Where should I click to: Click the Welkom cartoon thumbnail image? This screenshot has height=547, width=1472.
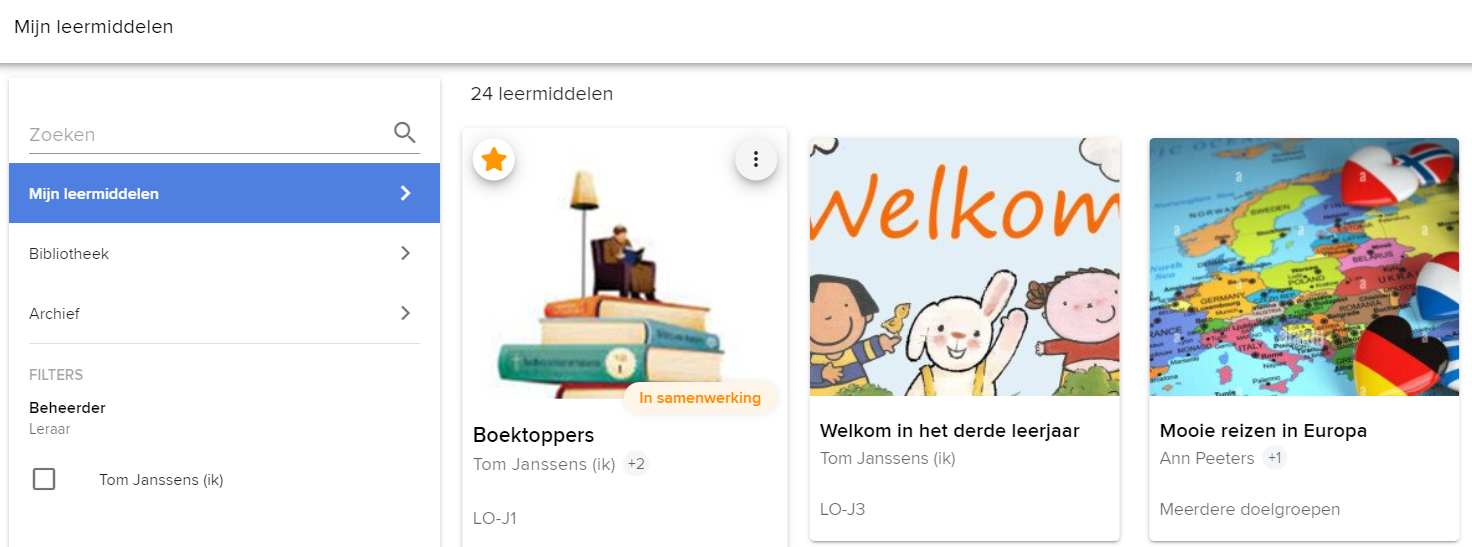pos(964,267)
